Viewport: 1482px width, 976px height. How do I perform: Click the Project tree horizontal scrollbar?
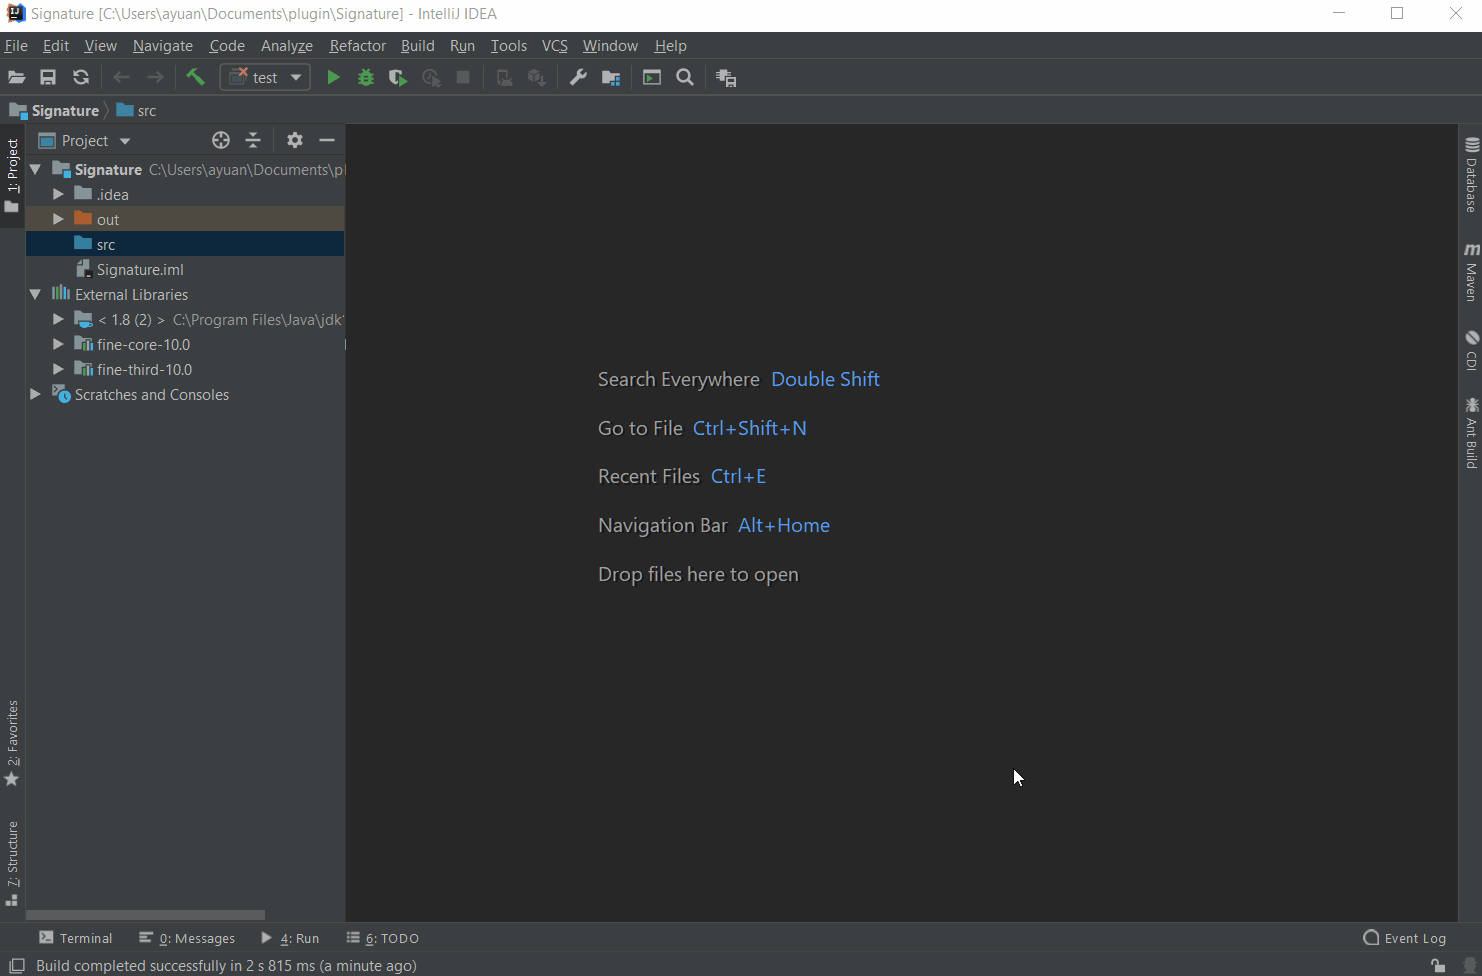[145, 915]
